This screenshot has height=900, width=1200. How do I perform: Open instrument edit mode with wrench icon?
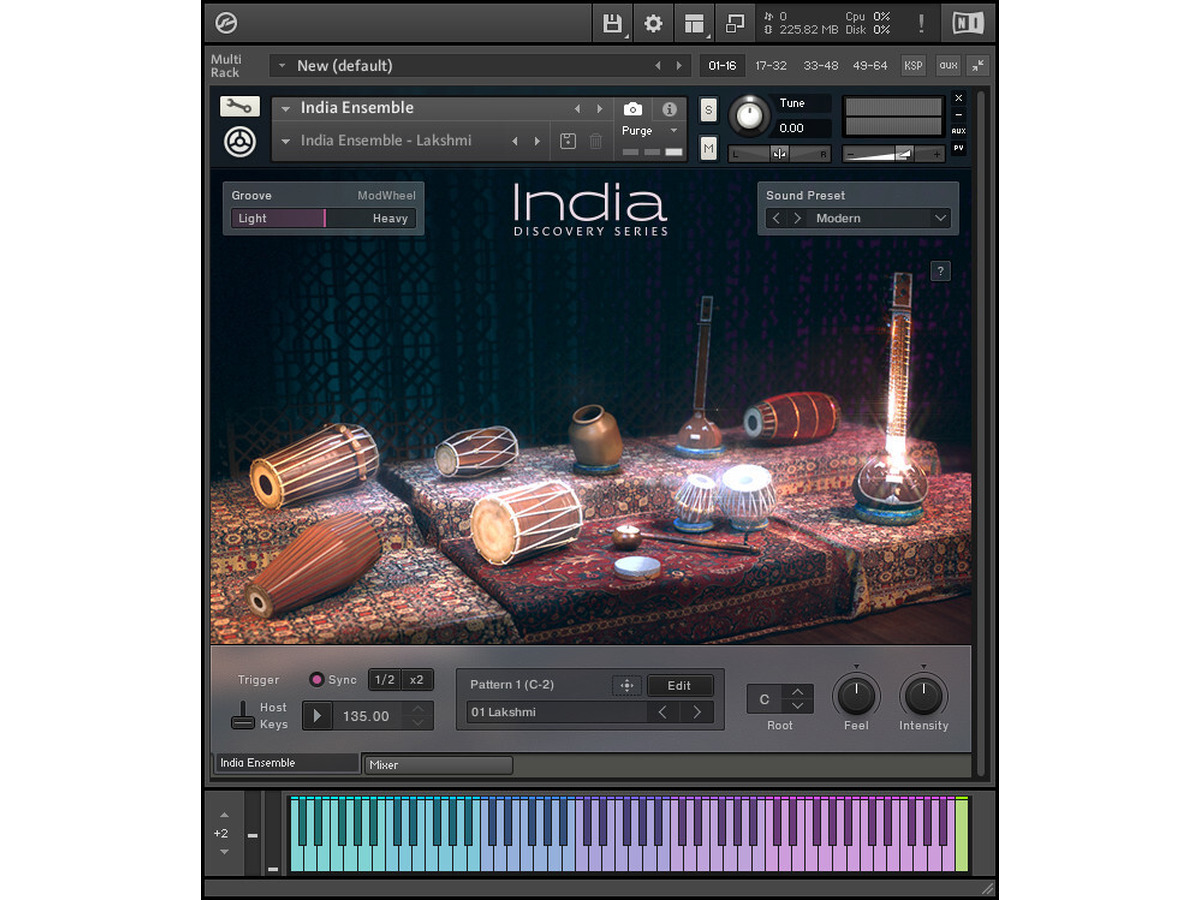[x=240, y=107]
